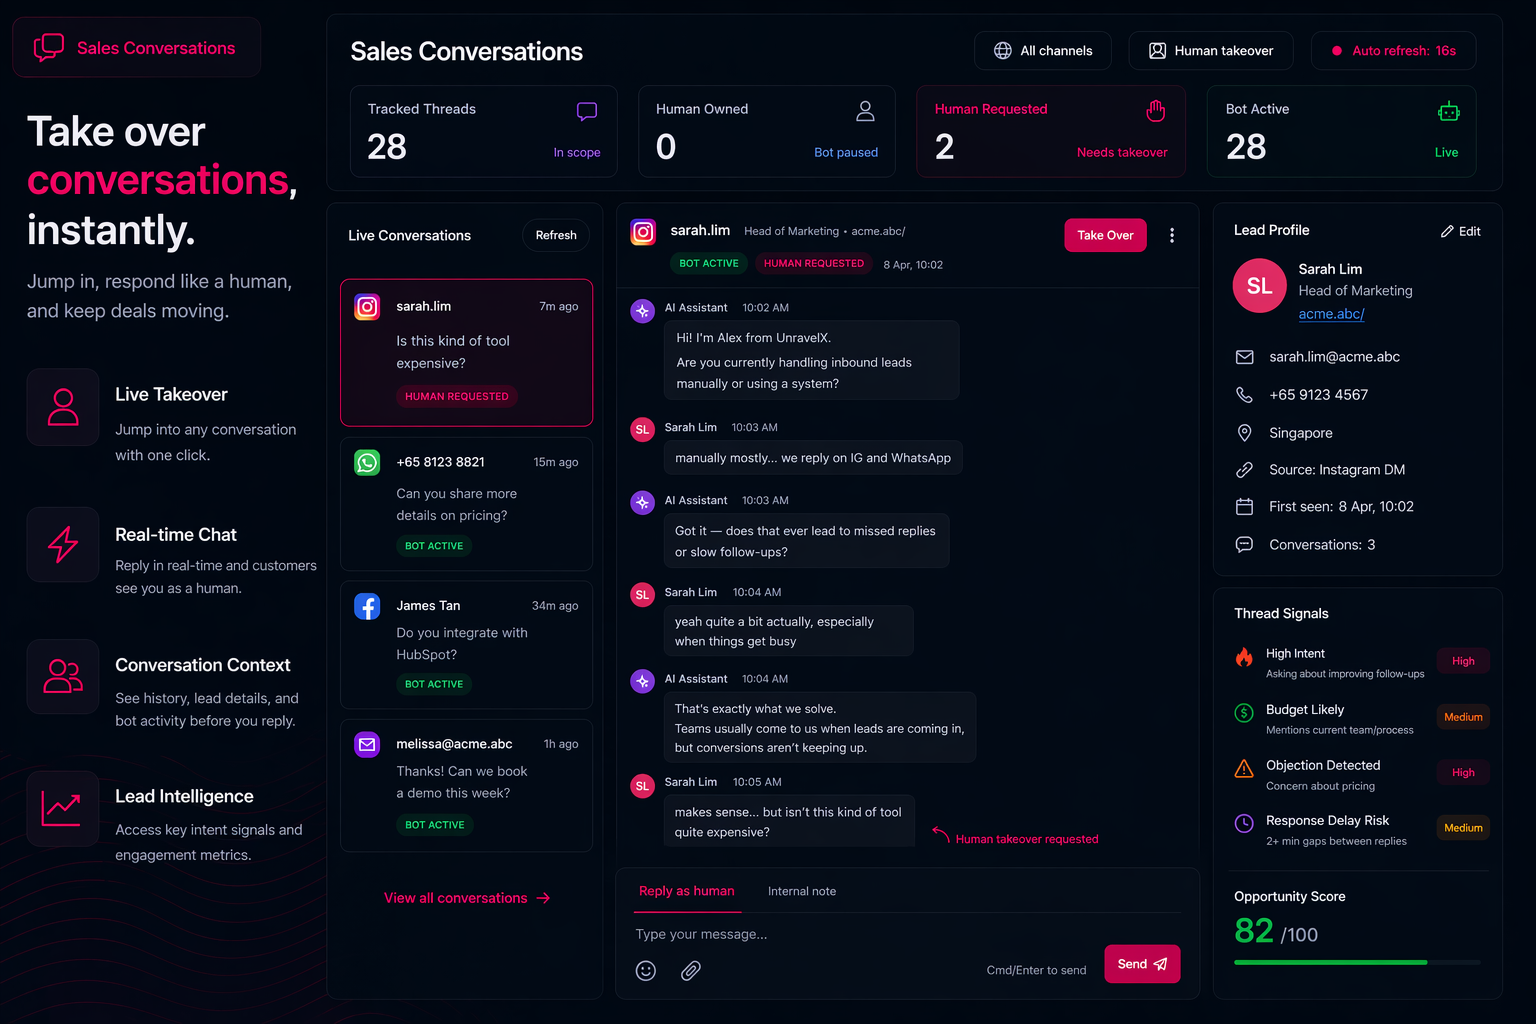Click the Human Requested hand icon
The image size is (1536, 1024).
click(x=1156, y=110)
